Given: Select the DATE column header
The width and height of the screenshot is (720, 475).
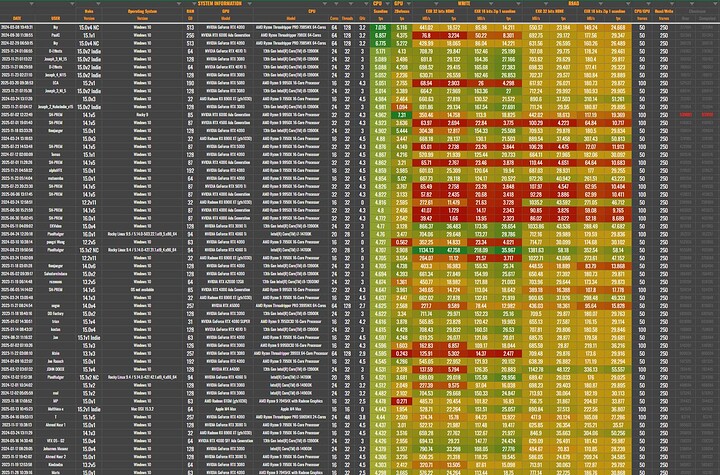Looking at the screenshot, I should tap(17, 18).
